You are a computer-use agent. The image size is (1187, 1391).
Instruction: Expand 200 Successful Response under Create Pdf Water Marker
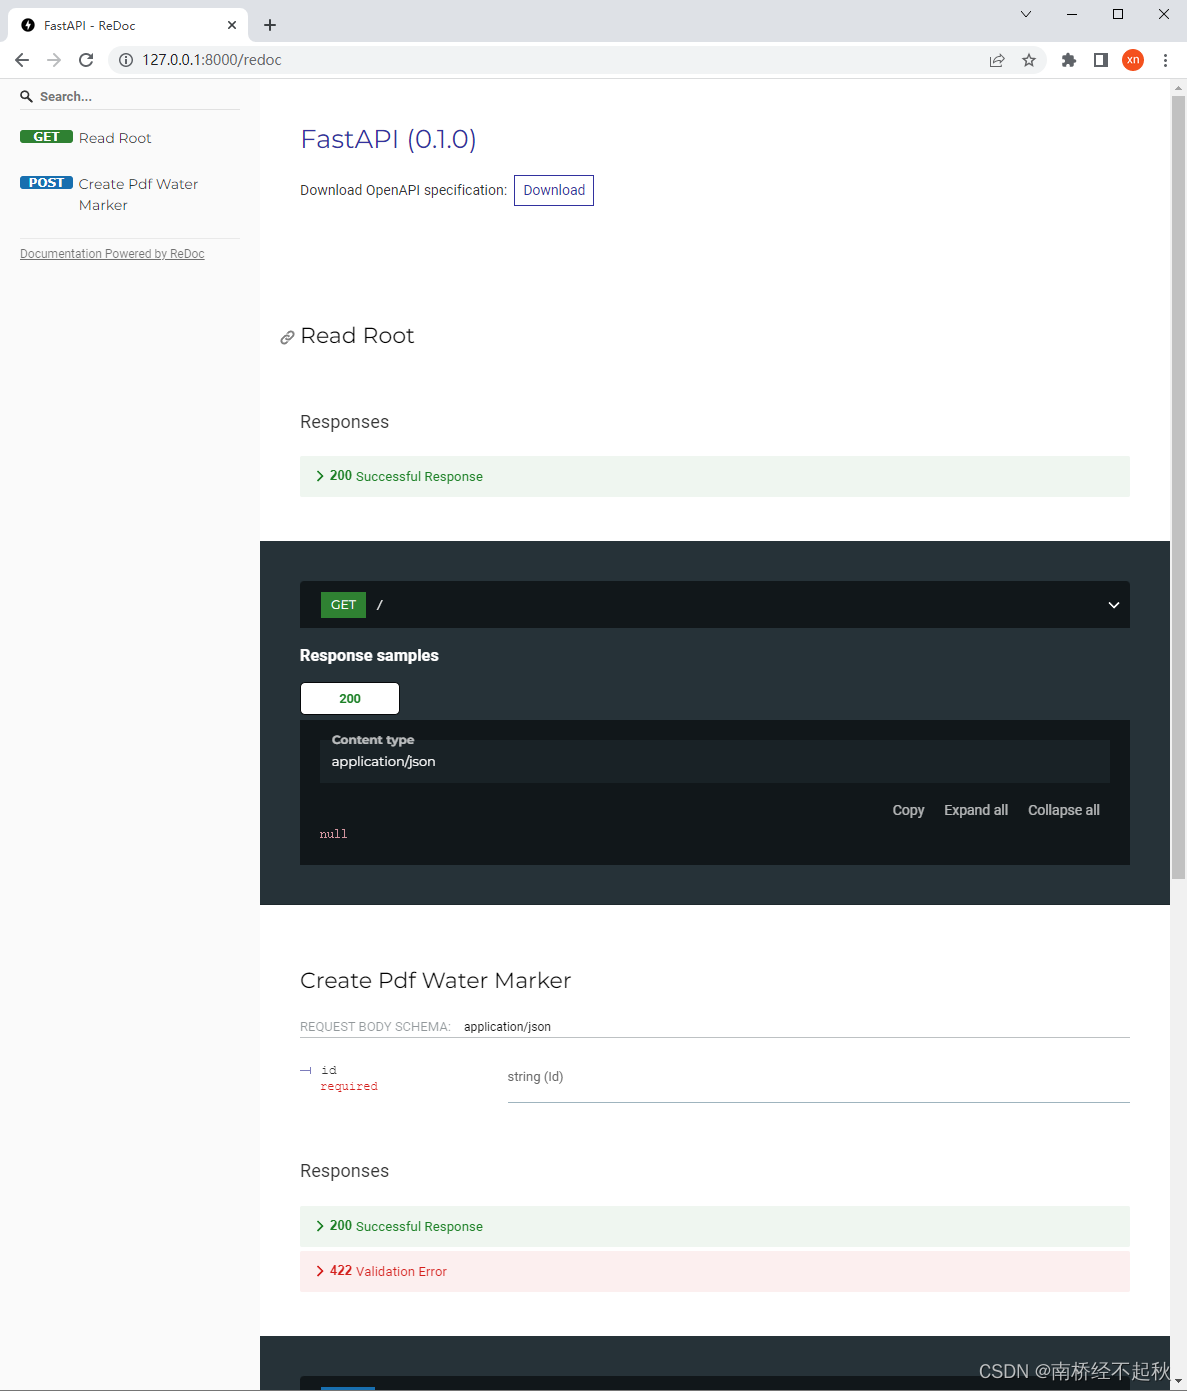click(x=715, y=1226)
